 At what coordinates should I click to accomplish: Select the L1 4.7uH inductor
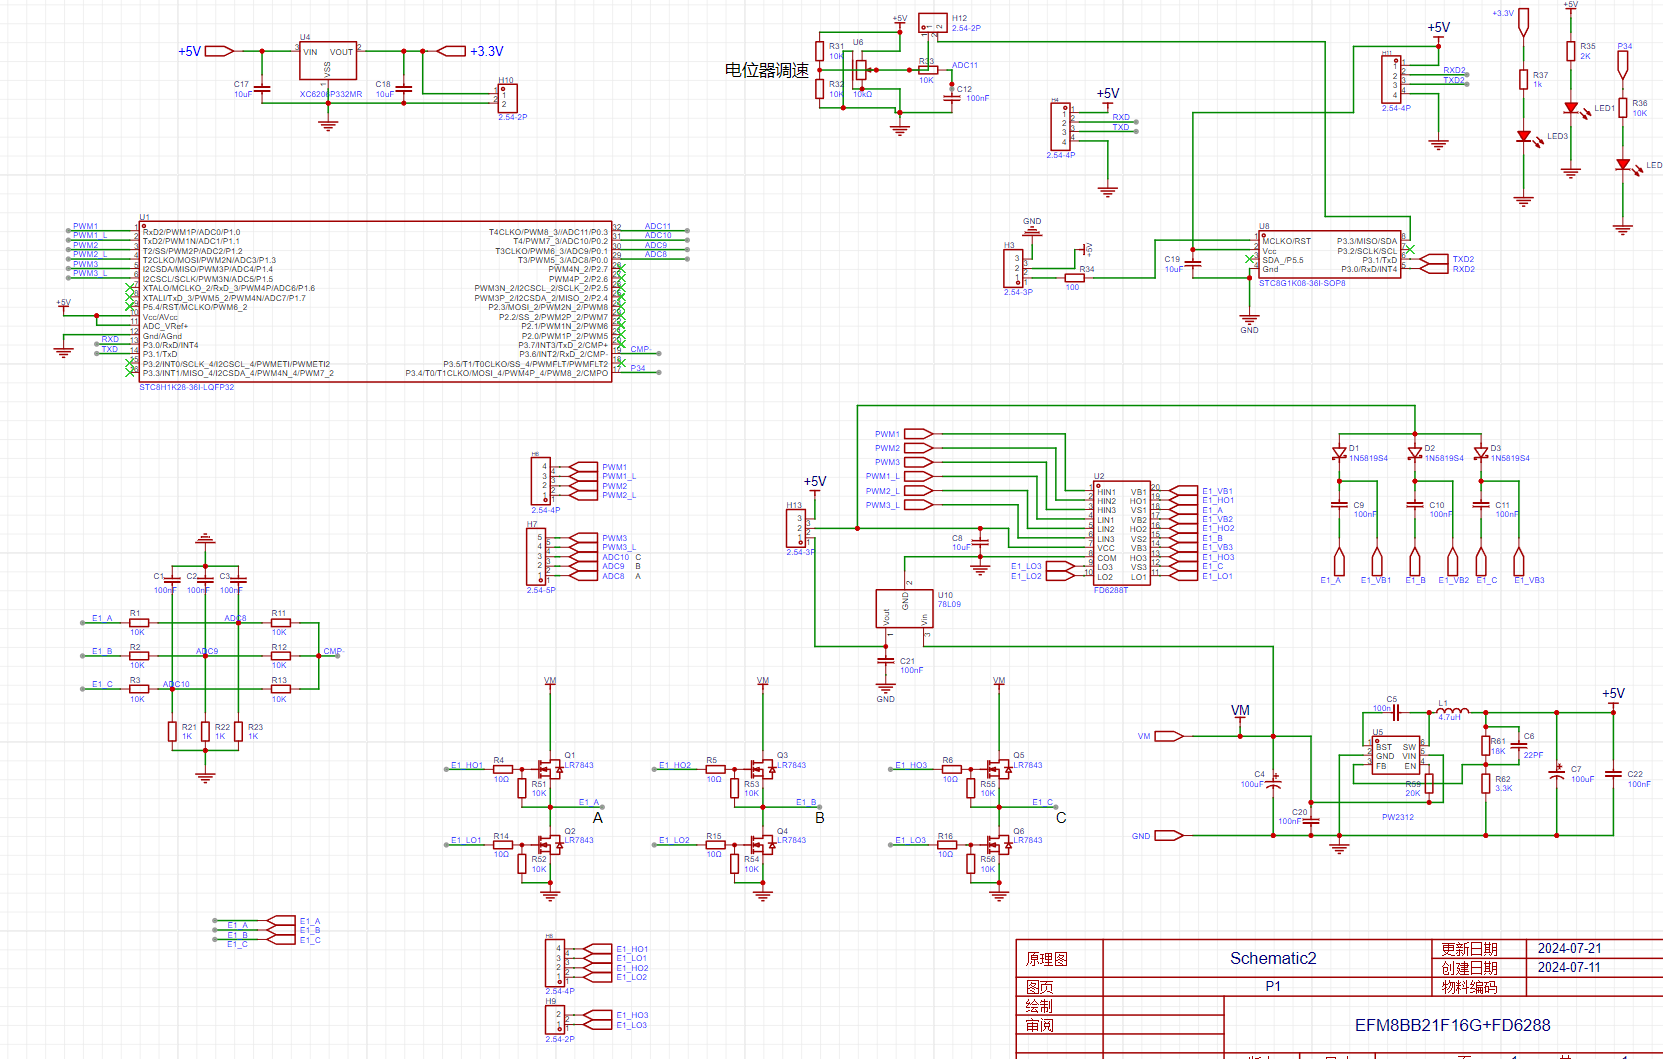tap(1453, 710)
